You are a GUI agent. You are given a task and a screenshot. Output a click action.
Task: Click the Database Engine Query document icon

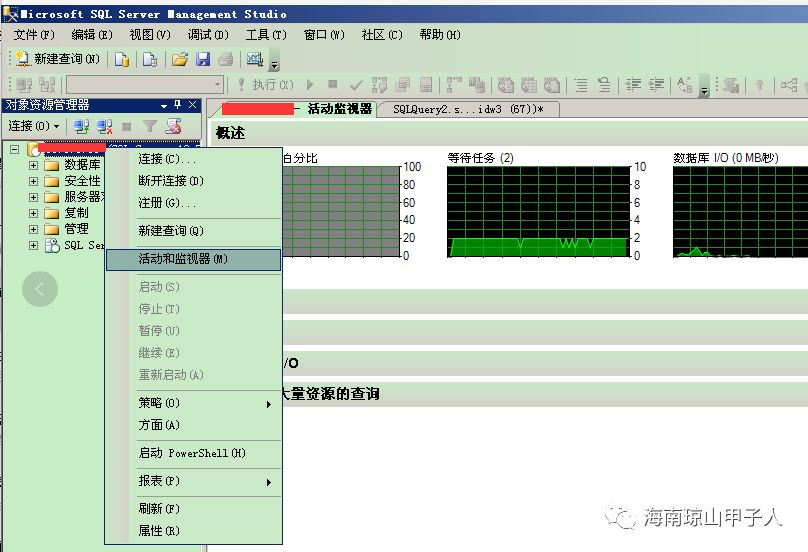point(122,59)
